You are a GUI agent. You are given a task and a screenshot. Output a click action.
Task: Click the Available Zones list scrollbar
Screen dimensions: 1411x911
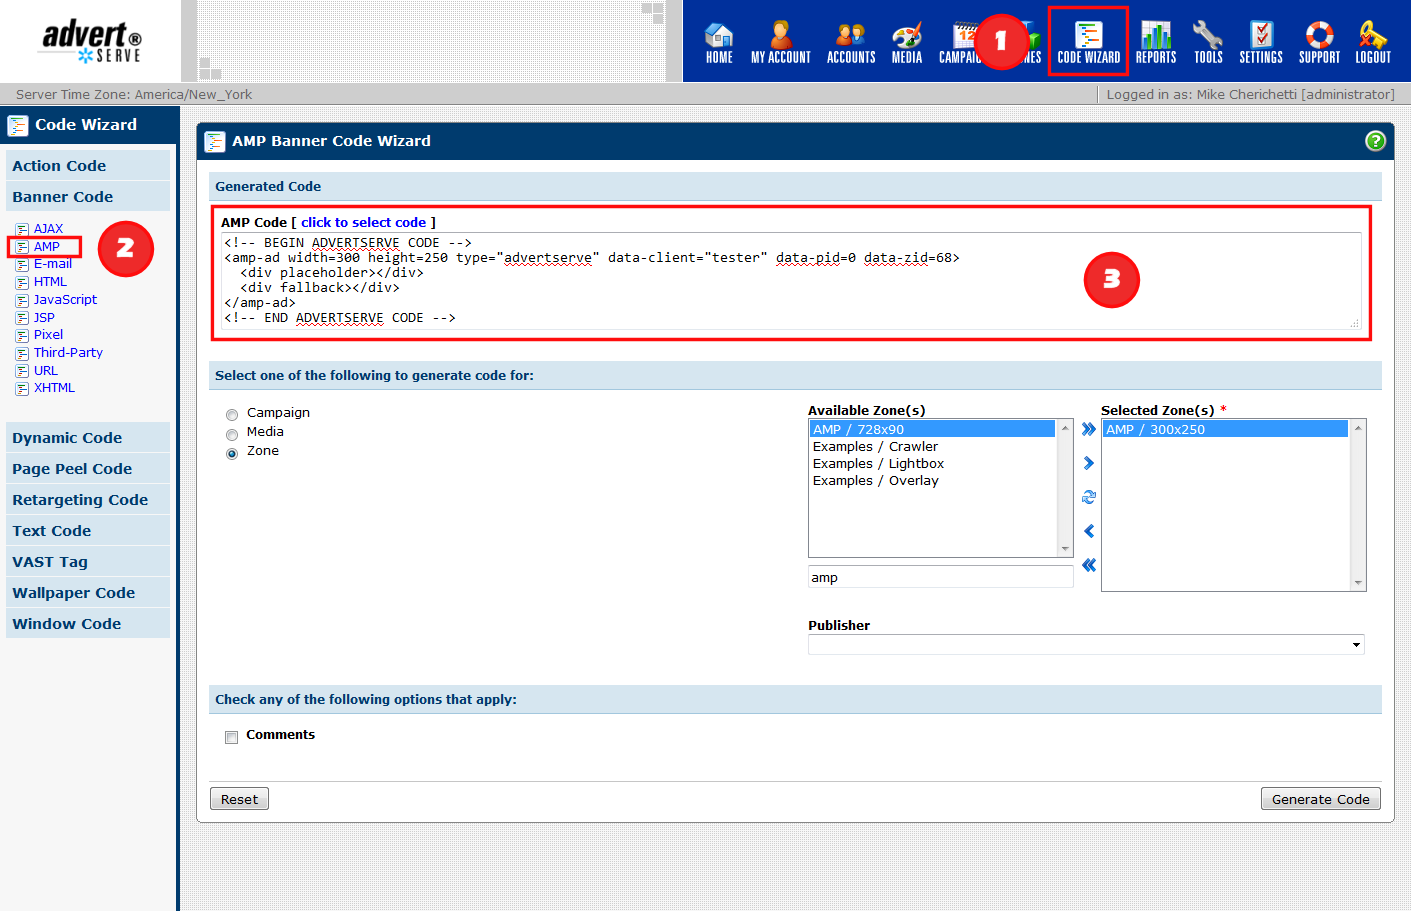(x=1065, y=488)
